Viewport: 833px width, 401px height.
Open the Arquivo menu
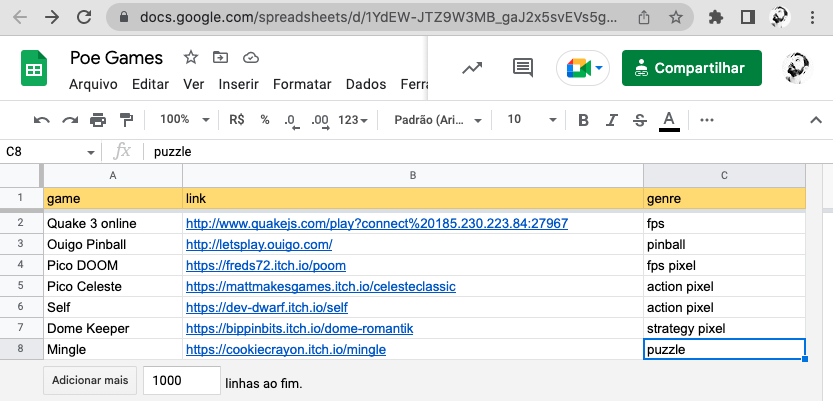pyautogui.click(x=94, y=84)
